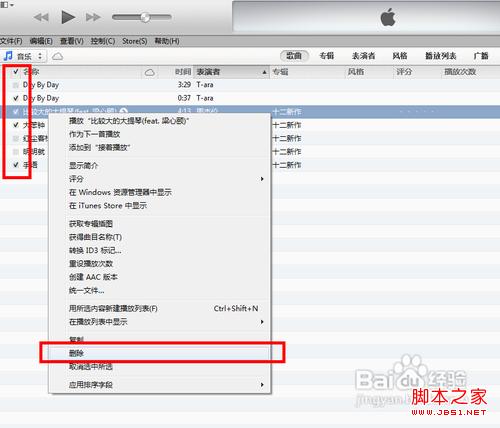Switch to the 广播 tab
Image resolution: width=500 pixels, height=428 pixels.
pos(481,56)
